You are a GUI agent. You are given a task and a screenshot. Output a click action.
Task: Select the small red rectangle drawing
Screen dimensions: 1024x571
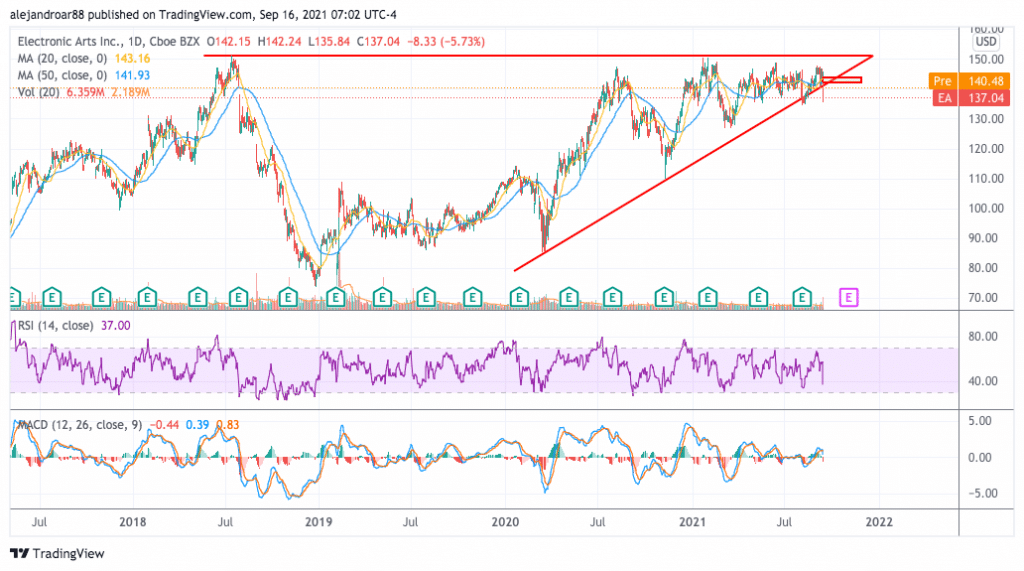842,80
